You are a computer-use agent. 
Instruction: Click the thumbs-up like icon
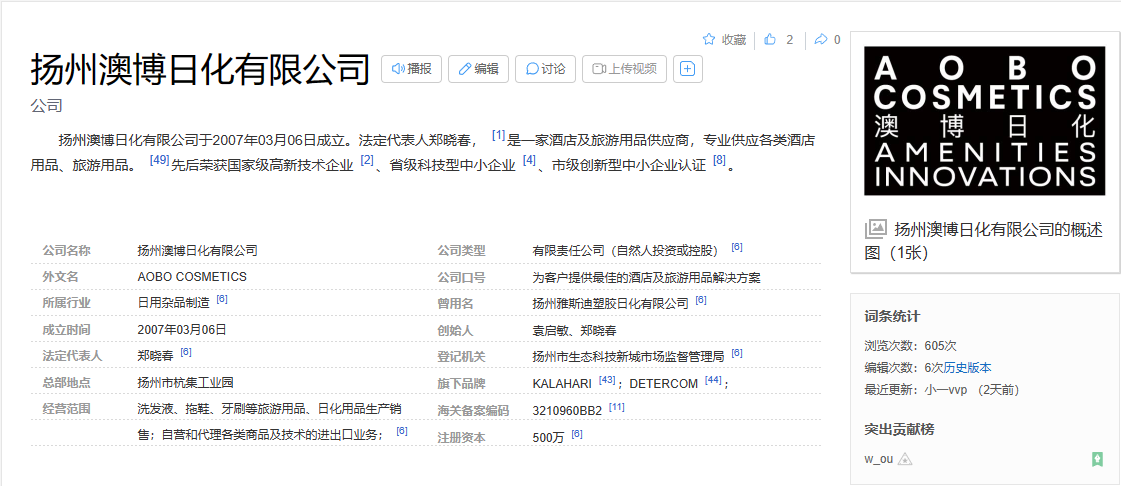point(770,39)
